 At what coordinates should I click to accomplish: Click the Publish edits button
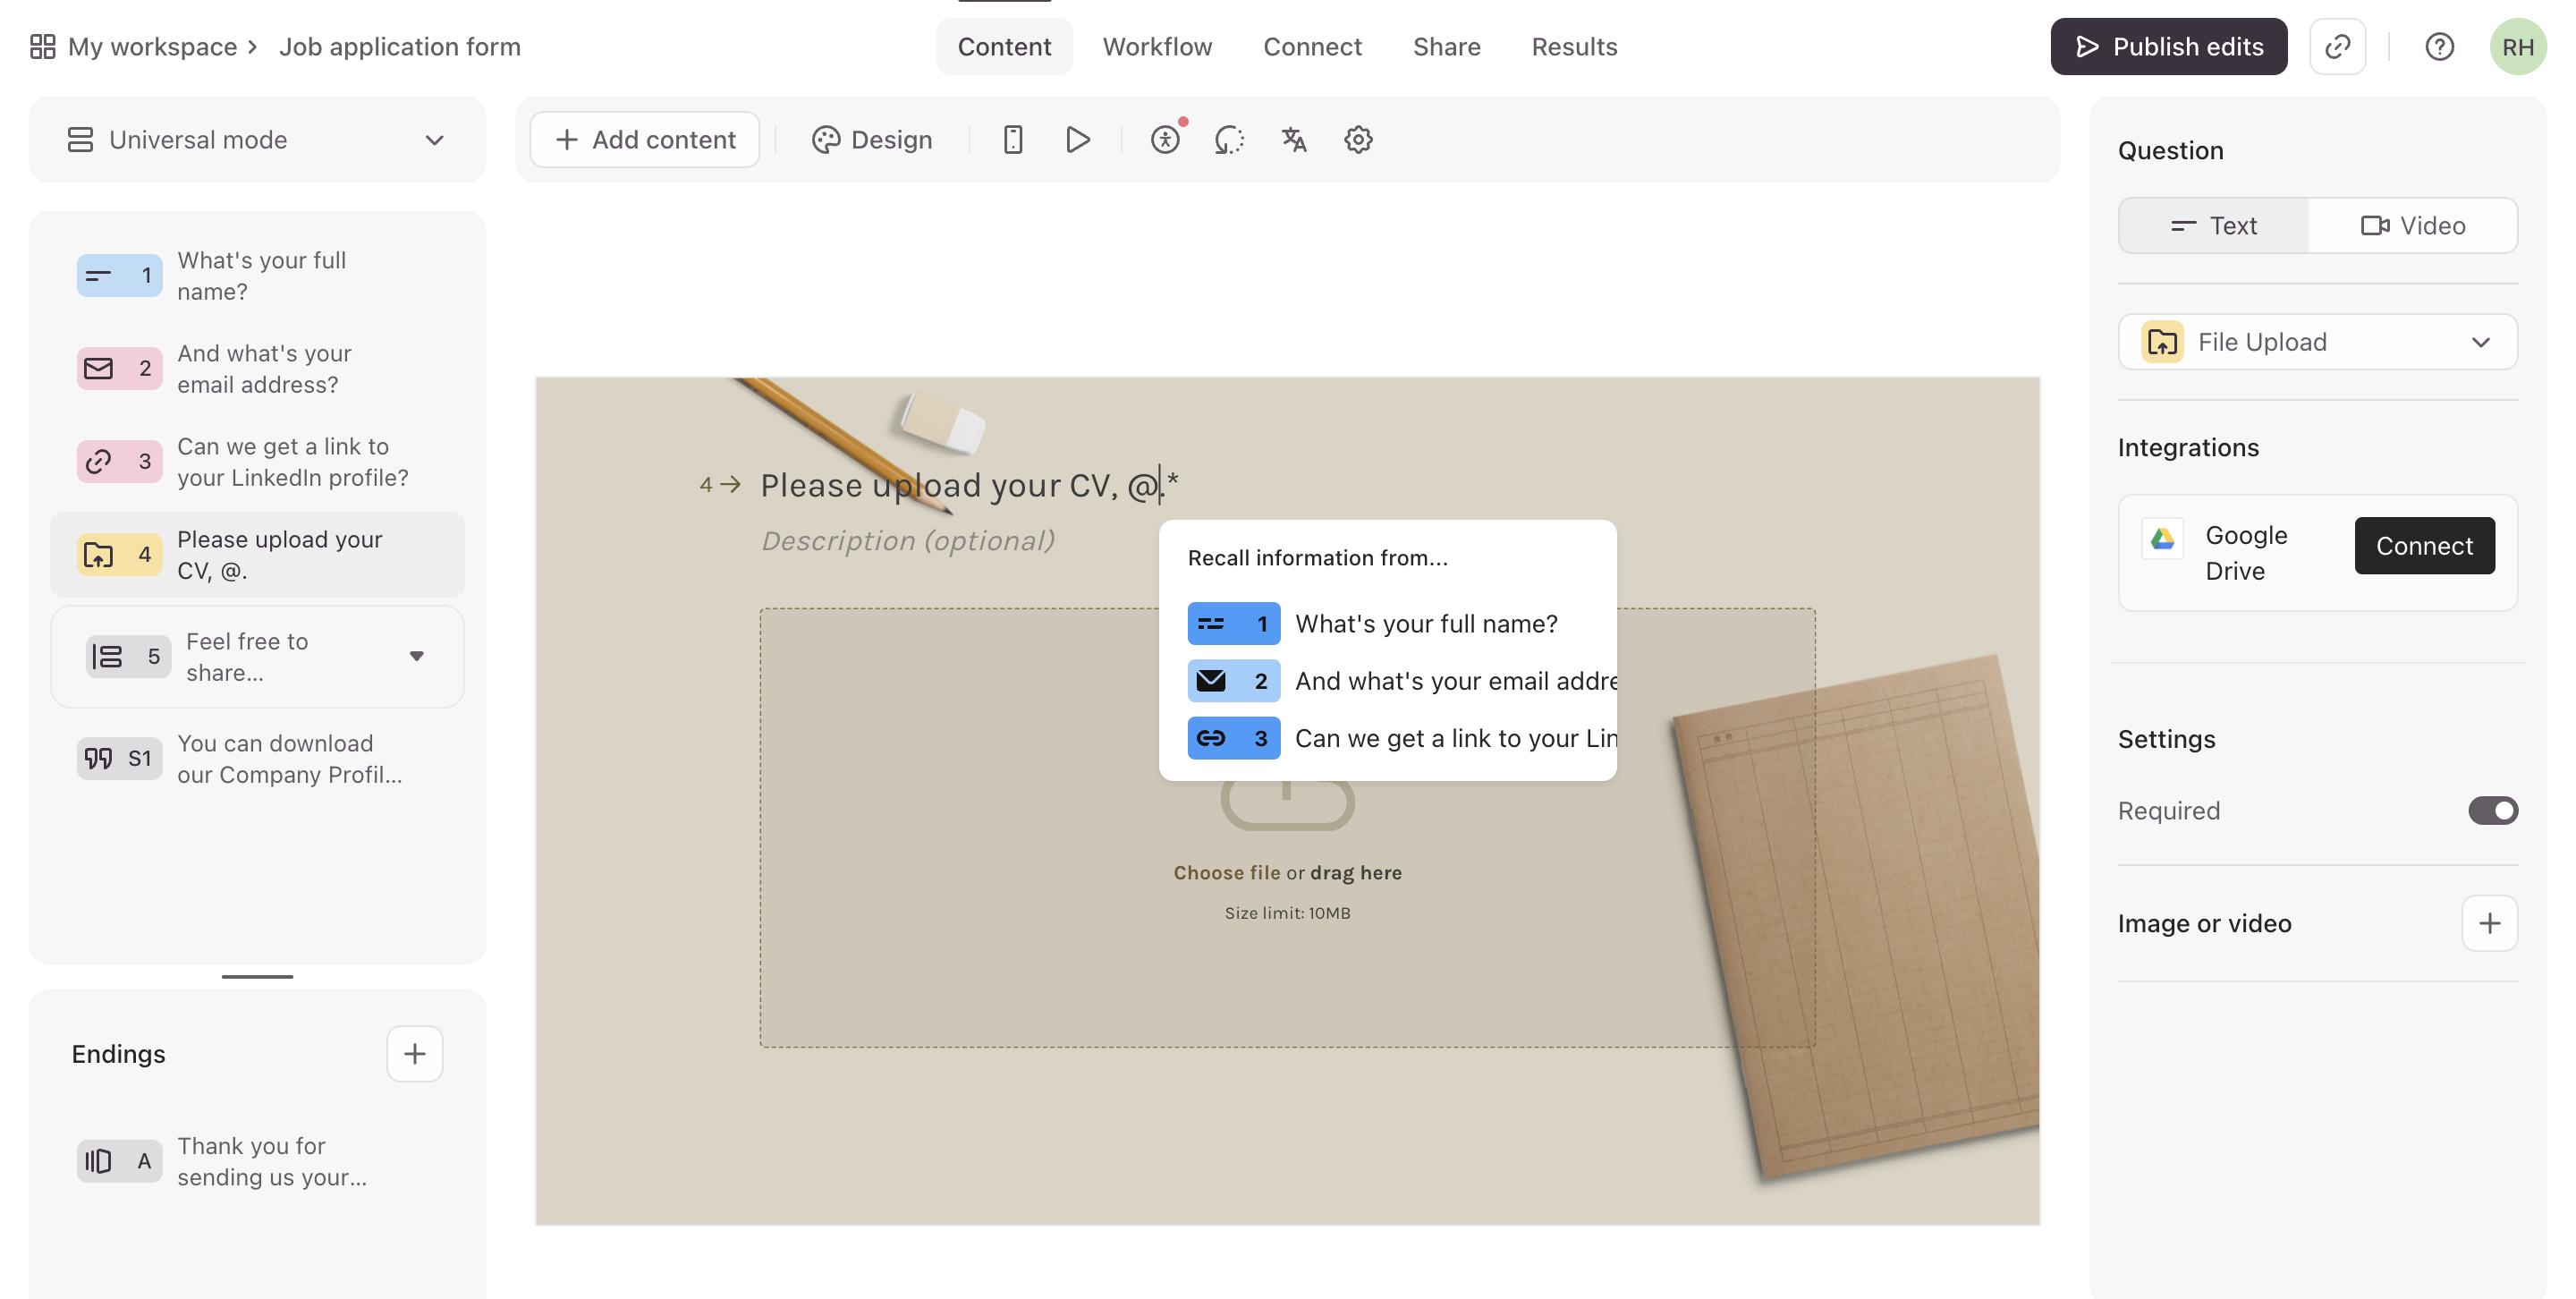2168,47
